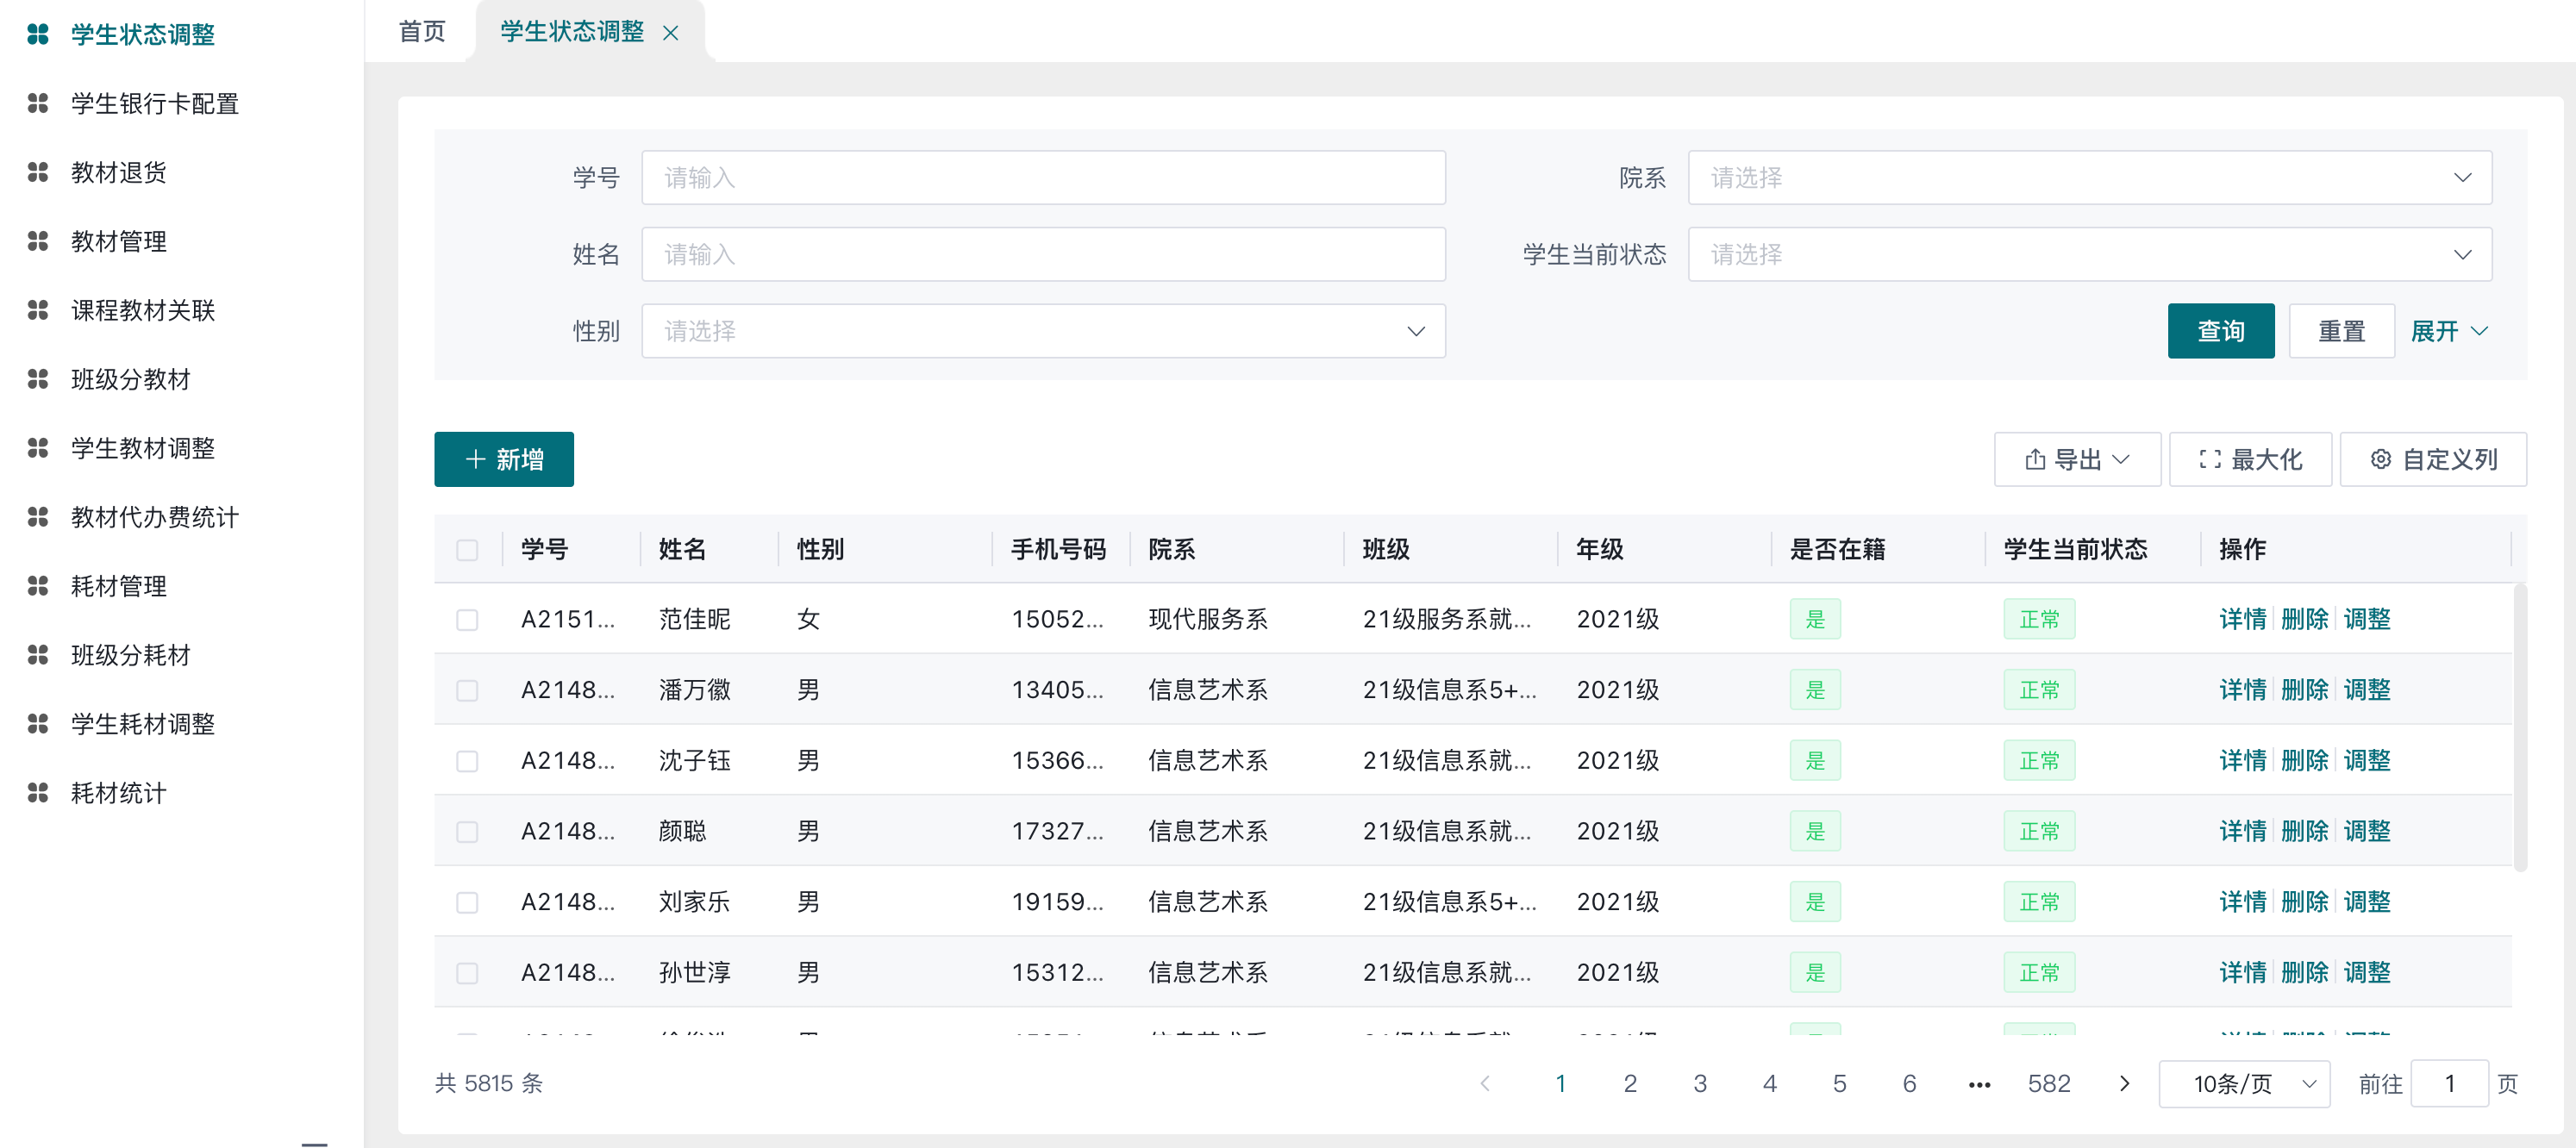The width and height of the screenshot is (2576, 1148).
Task: Open 学生银行卡配置 in sidebar
Action: 155,104
